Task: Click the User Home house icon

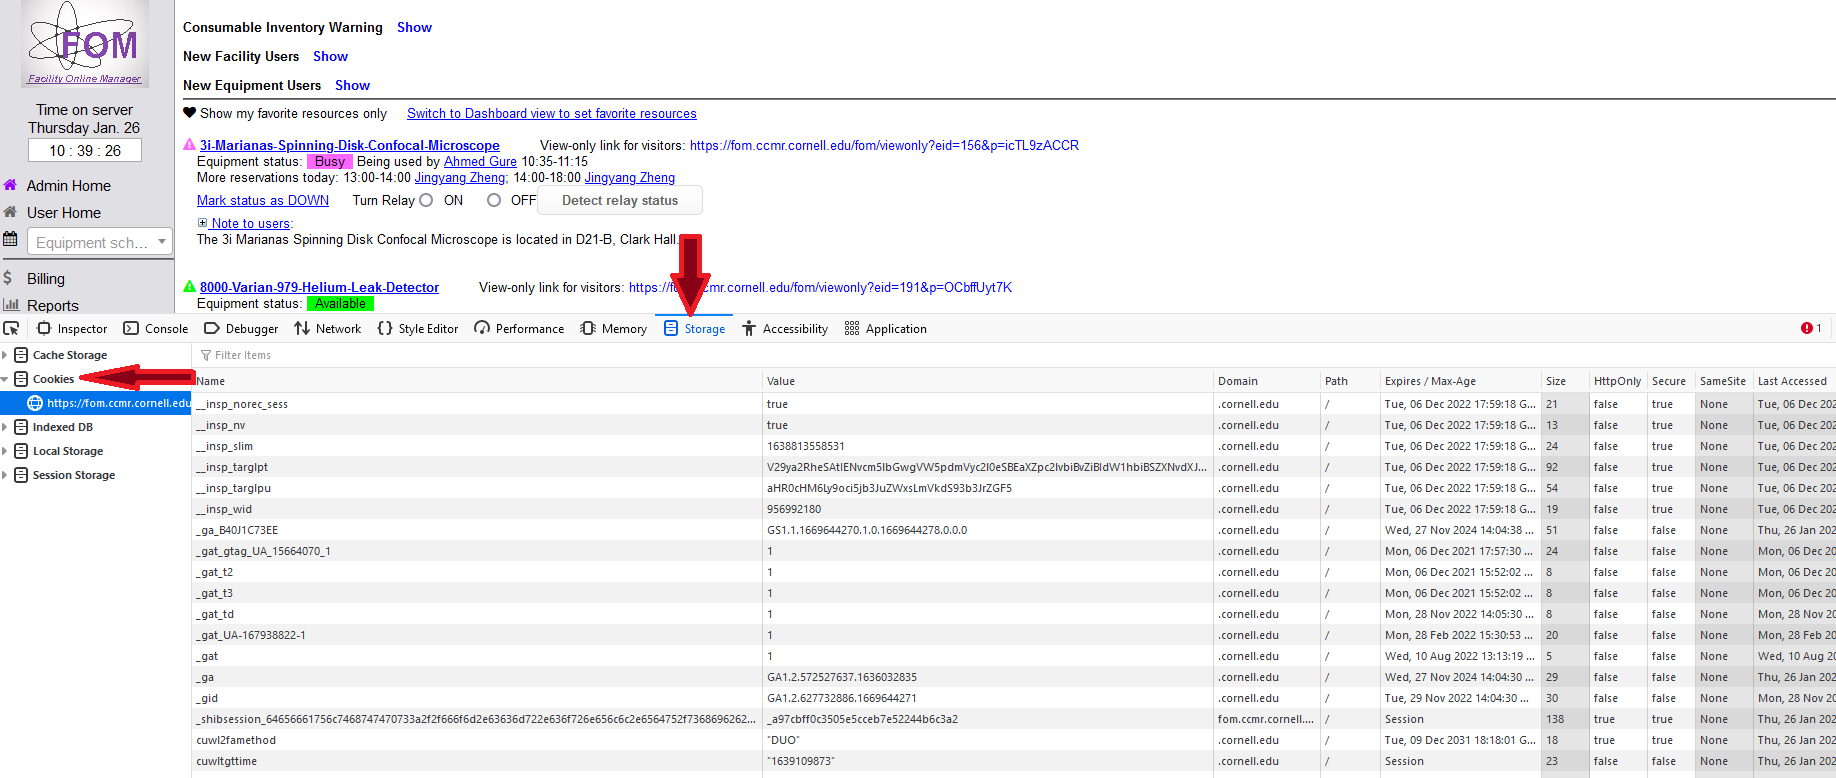Action: (10, 212)
